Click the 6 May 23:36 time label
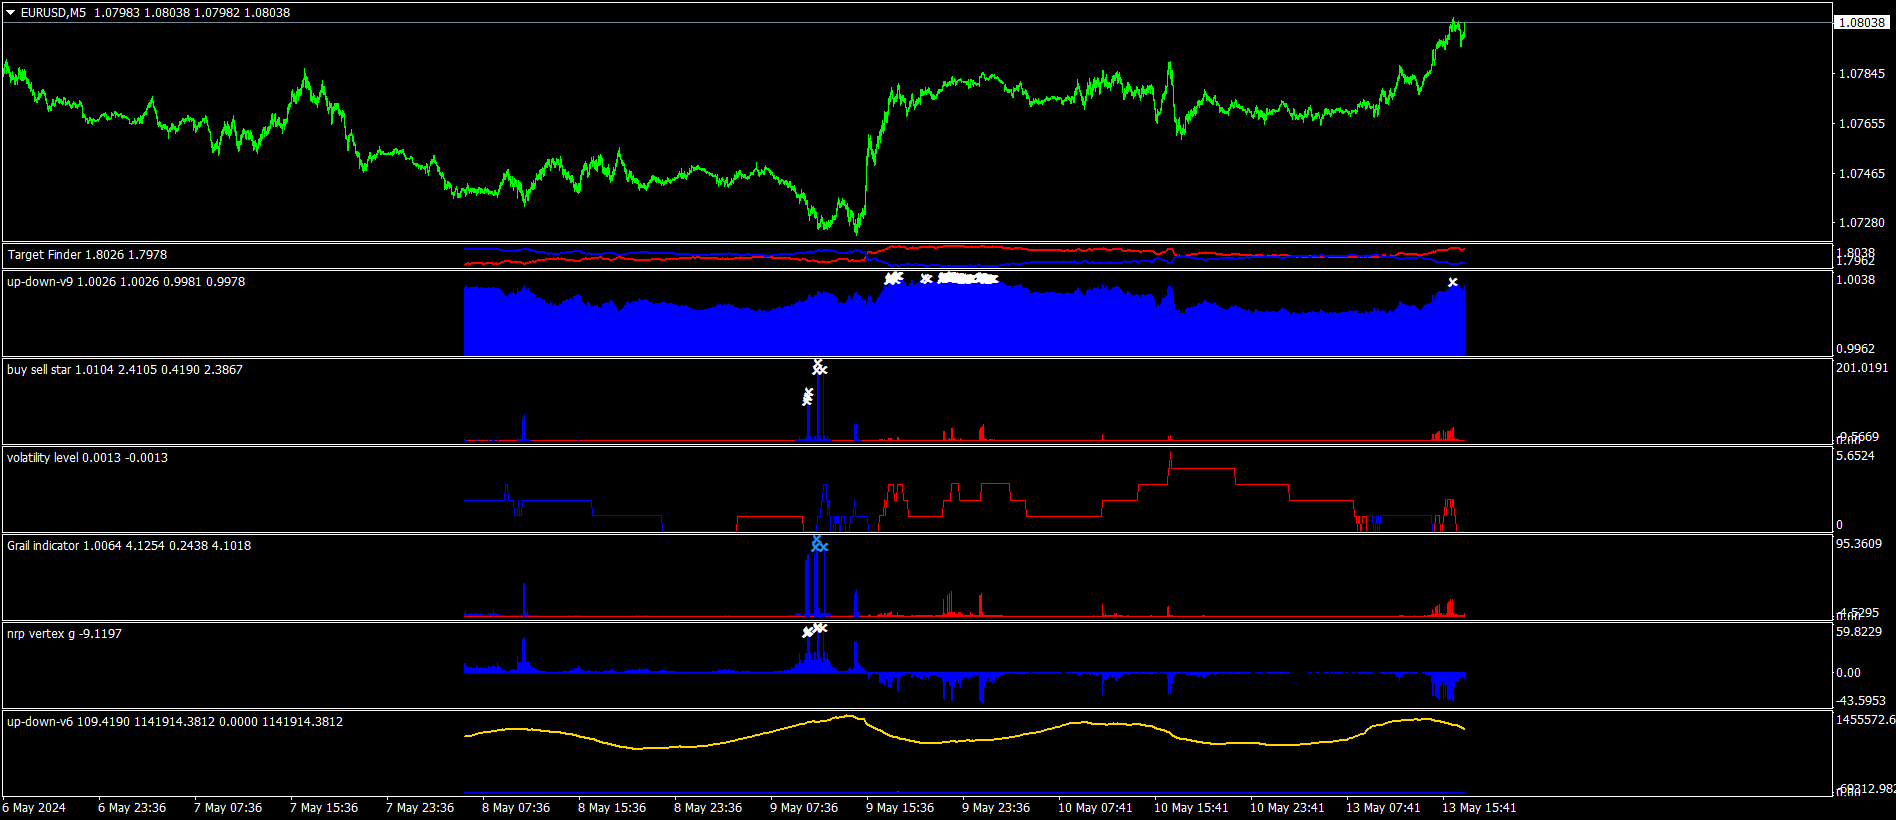 (x=132, y=808)
